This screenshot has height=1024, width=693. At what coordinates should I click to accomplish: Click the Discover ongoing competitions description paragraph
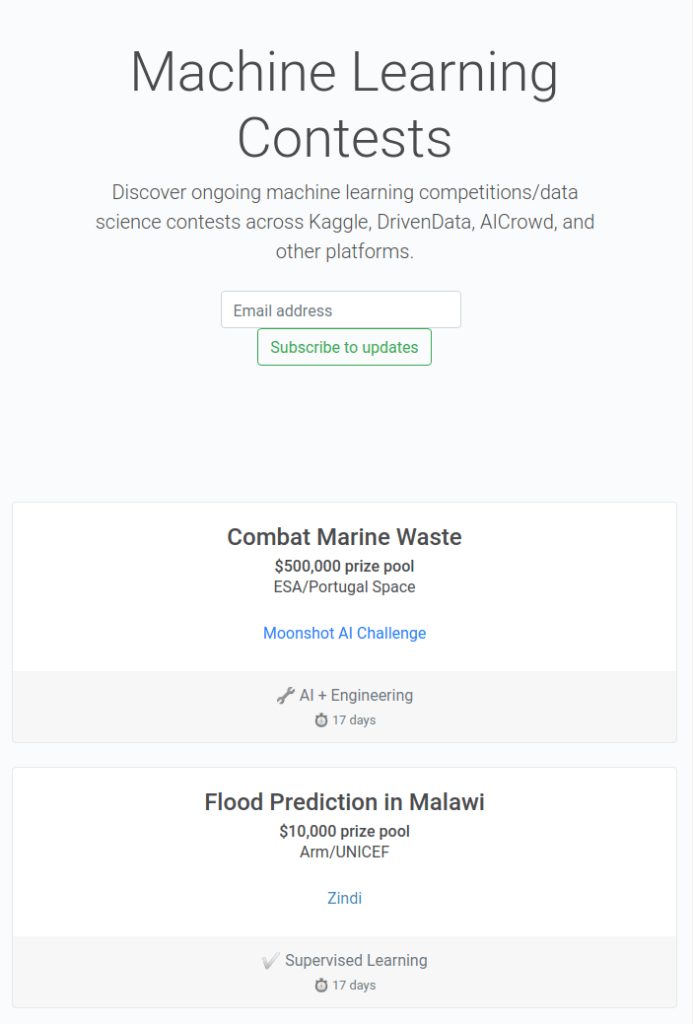pos(344,221)
